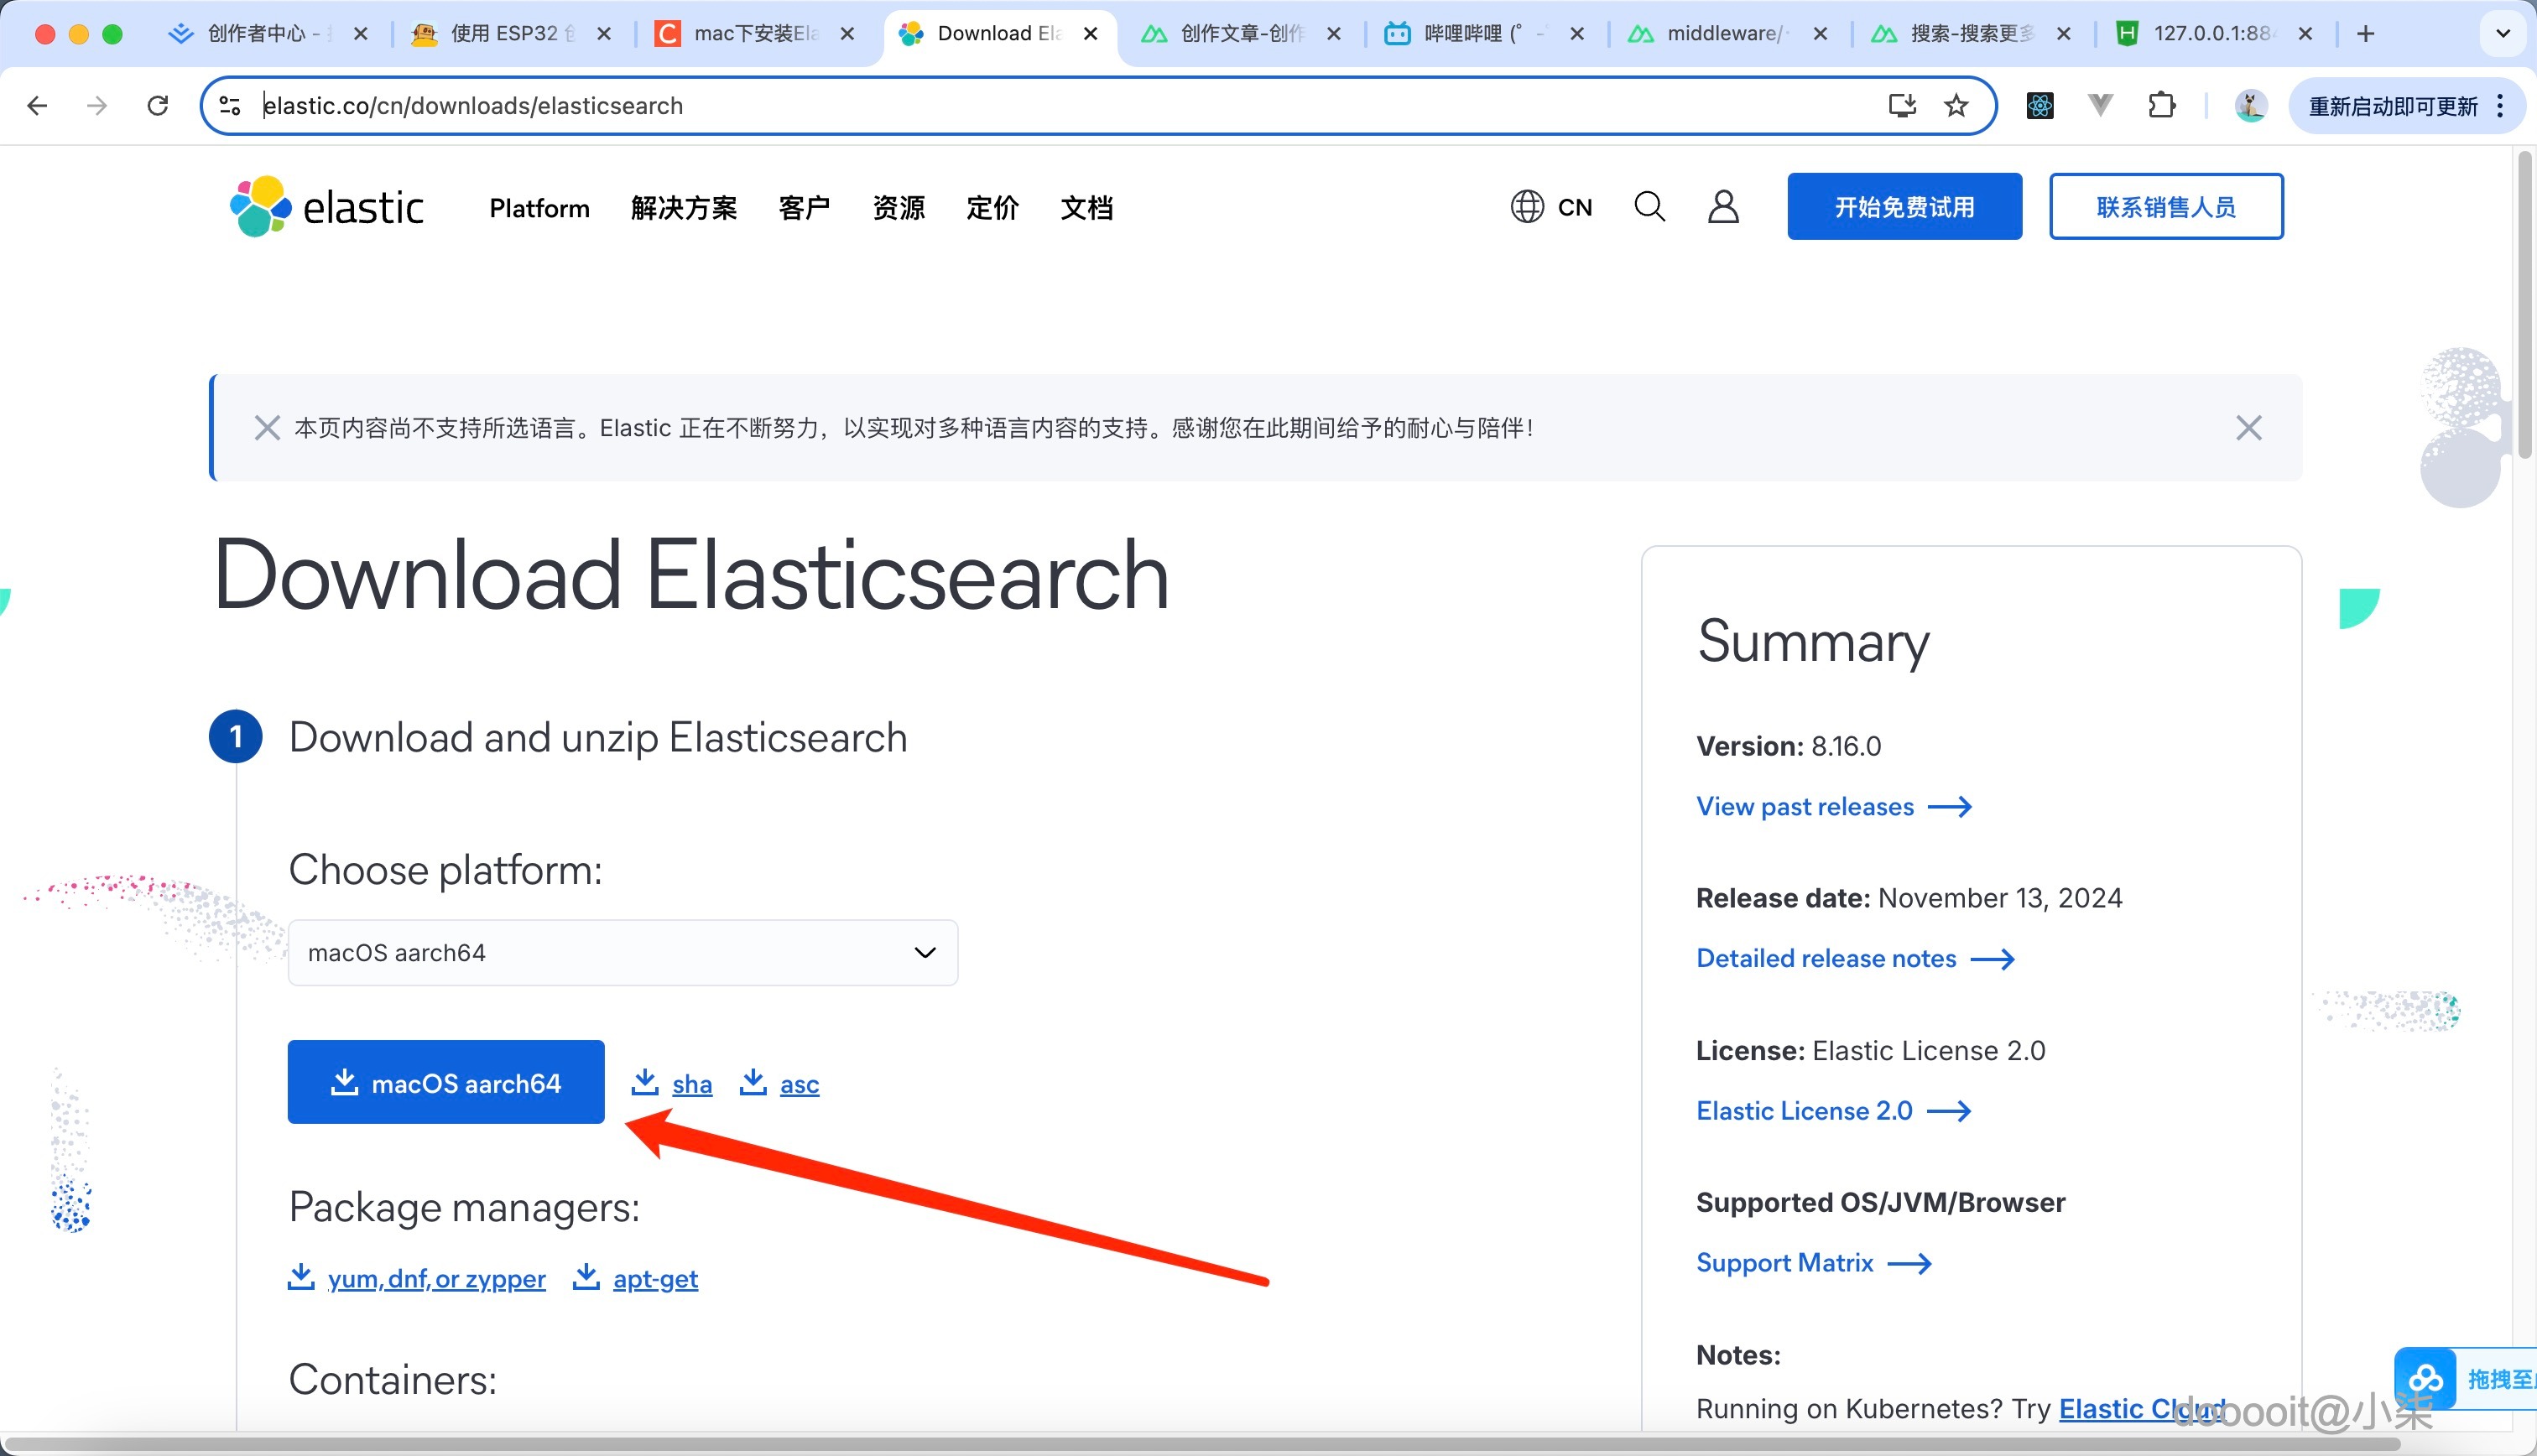Bookmark page with the star icon
The image size is (2537, 1456).
point(1956,106)
